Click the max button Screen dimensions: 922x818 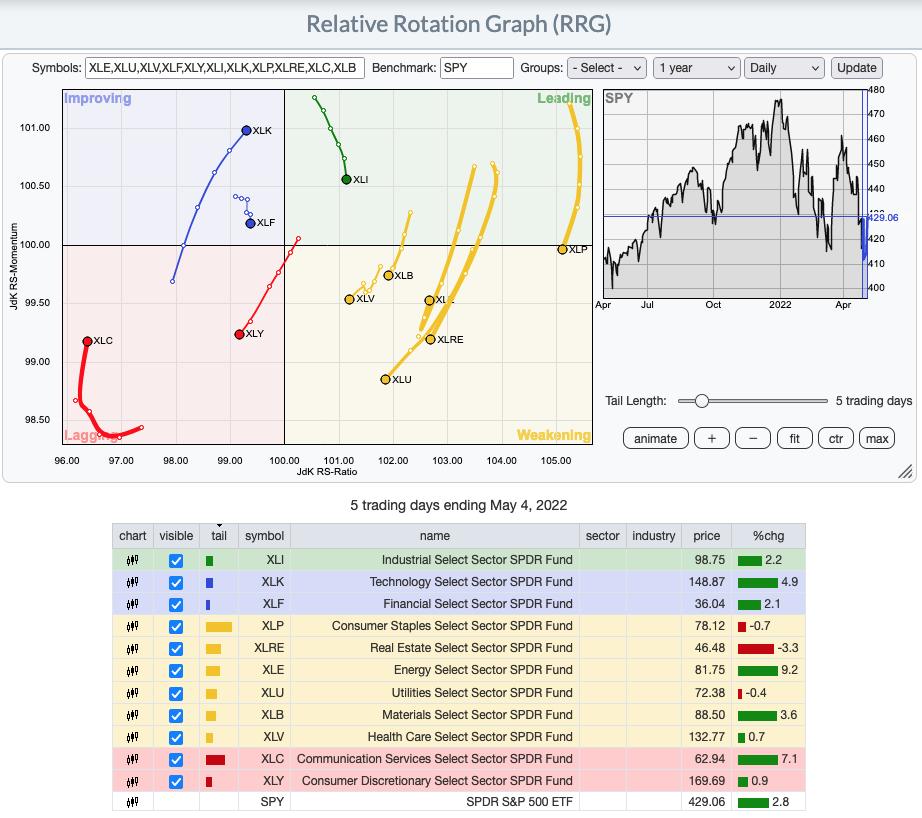tap(877, 439)
